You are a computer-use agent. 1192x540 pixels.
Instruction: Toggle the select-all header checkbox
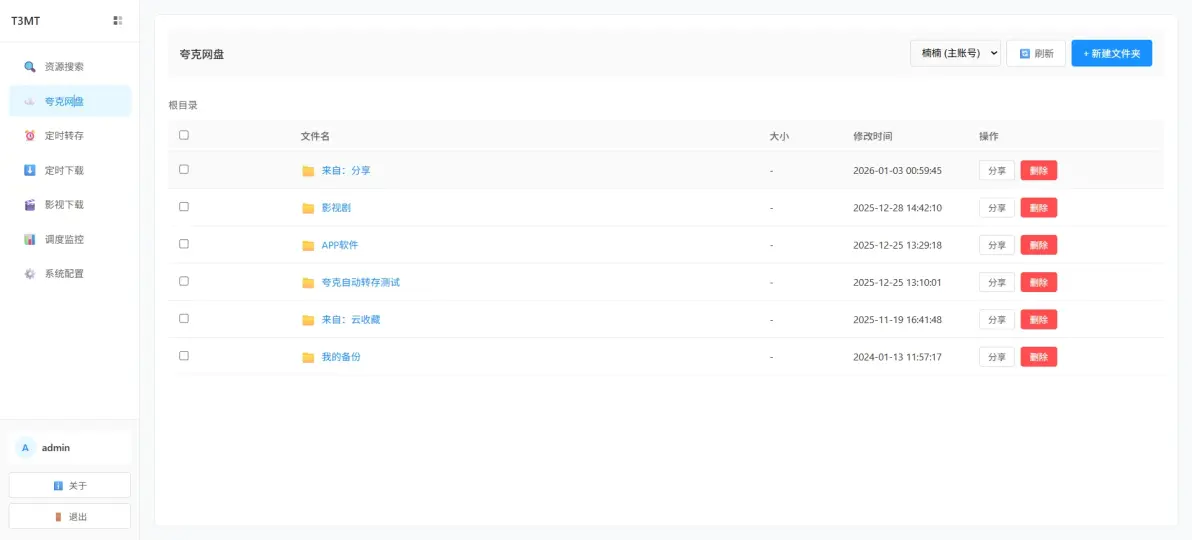click(184, 135)
